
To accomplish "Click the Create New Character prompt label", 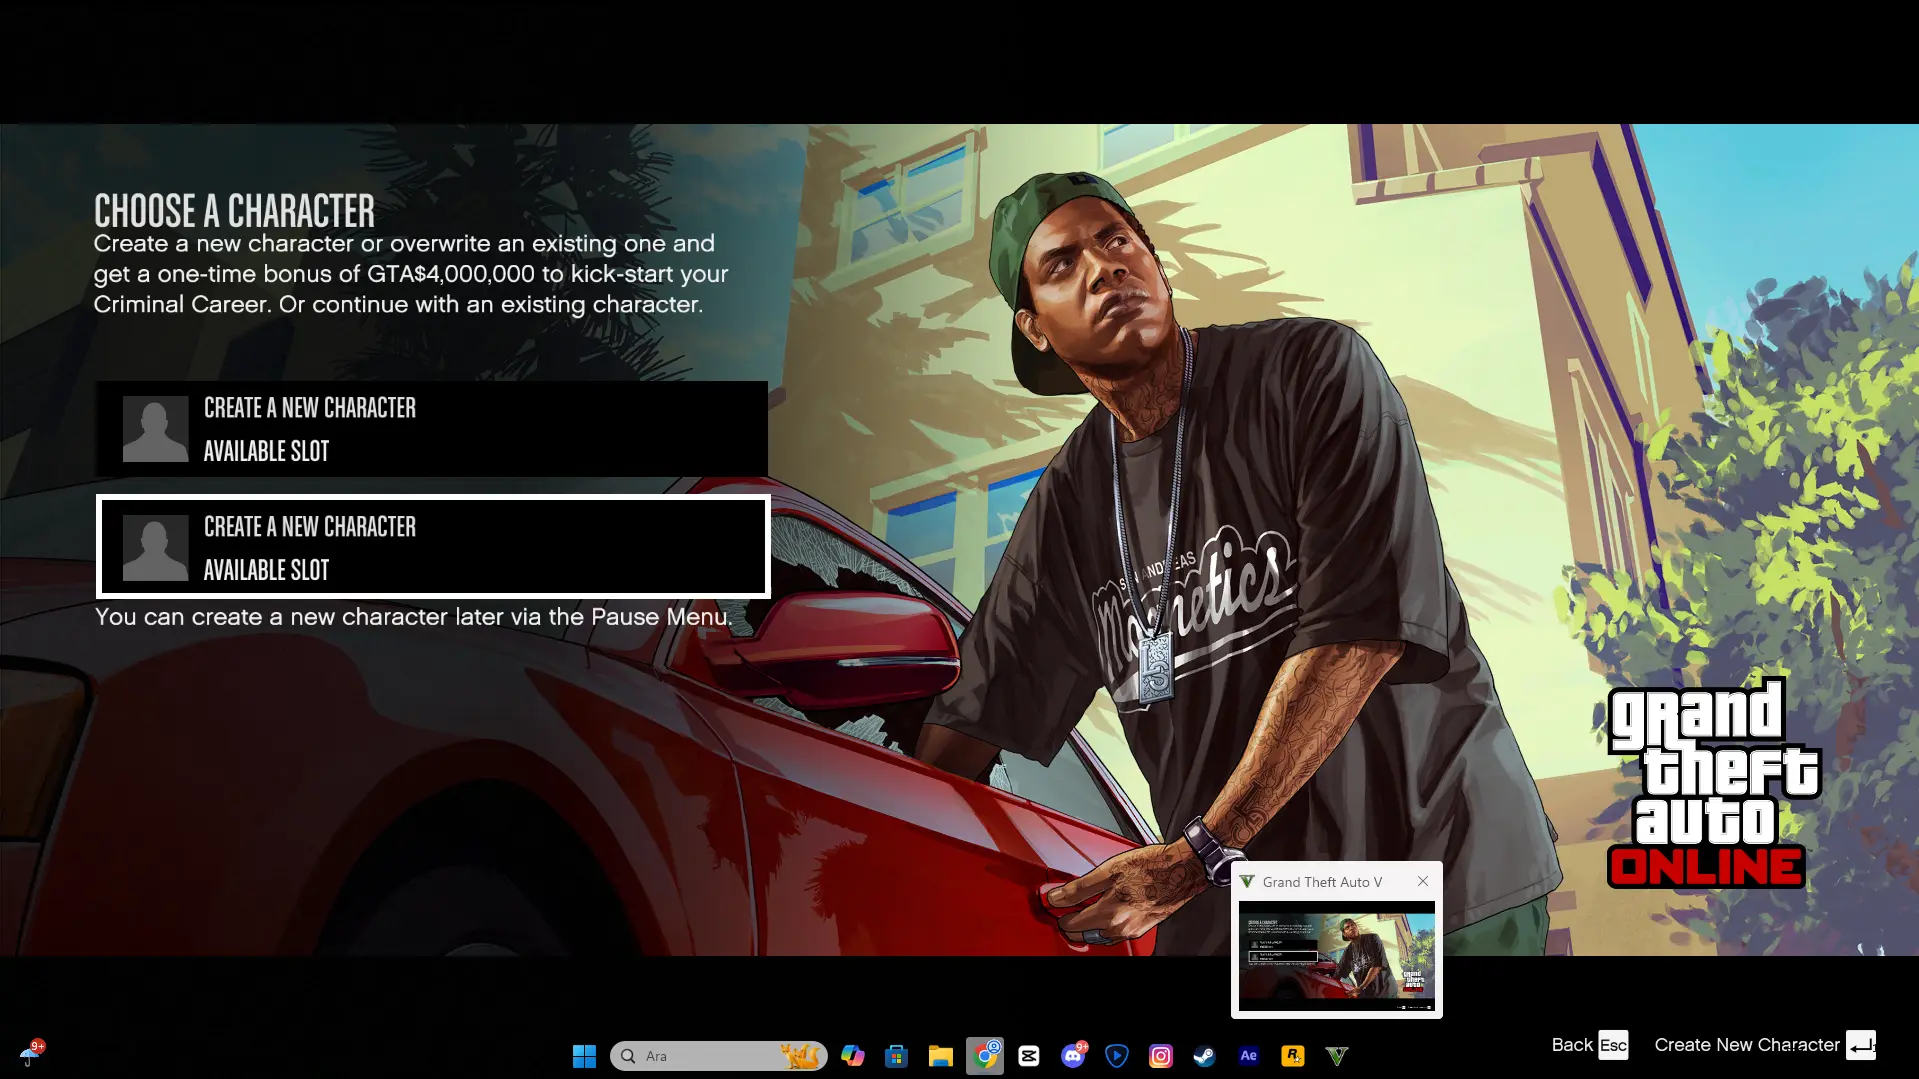I will 1747,1045.
